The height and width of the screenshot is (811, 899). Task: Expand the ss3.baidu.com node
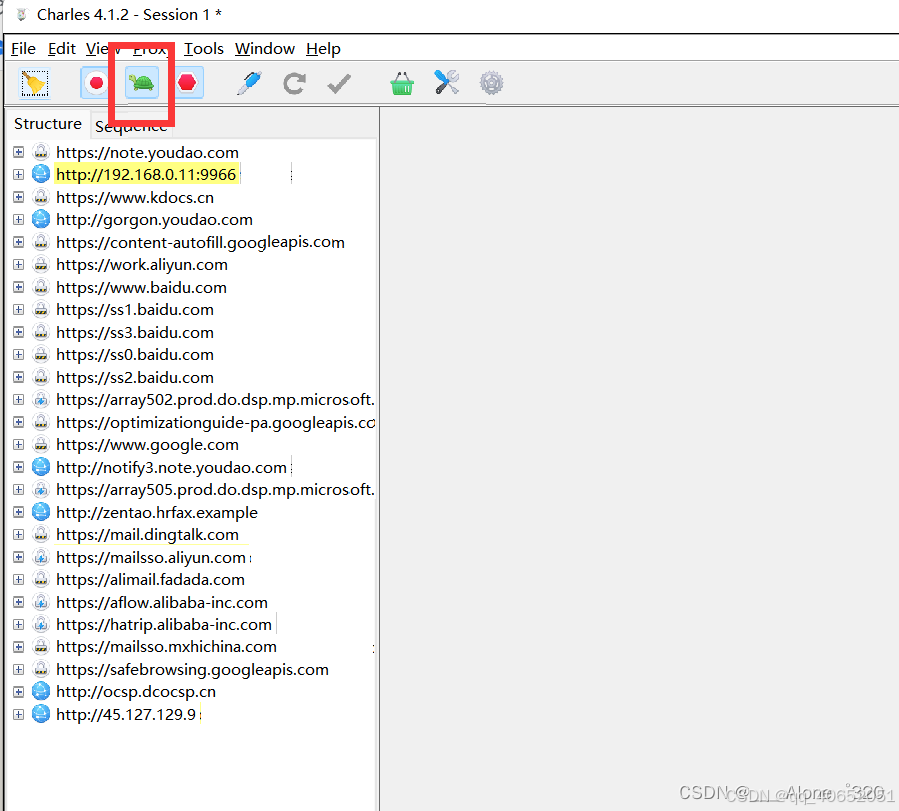(x=18, y=332)
